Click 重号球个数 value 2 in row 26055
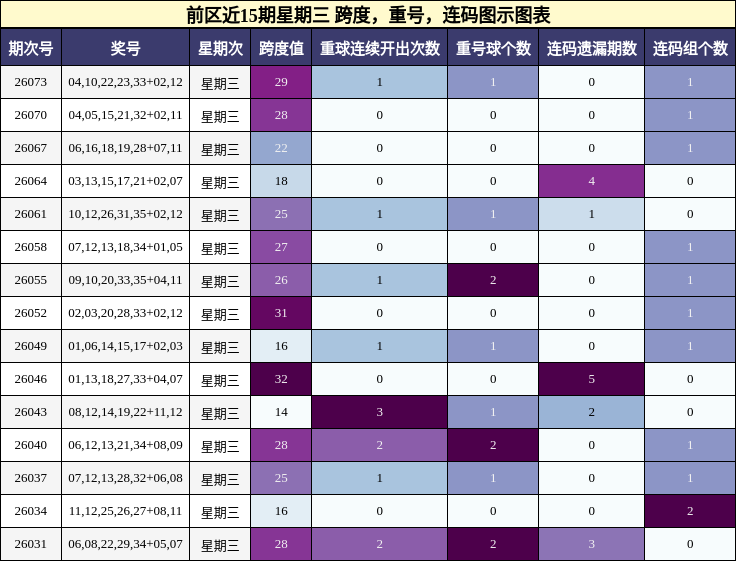 [493, 280]
